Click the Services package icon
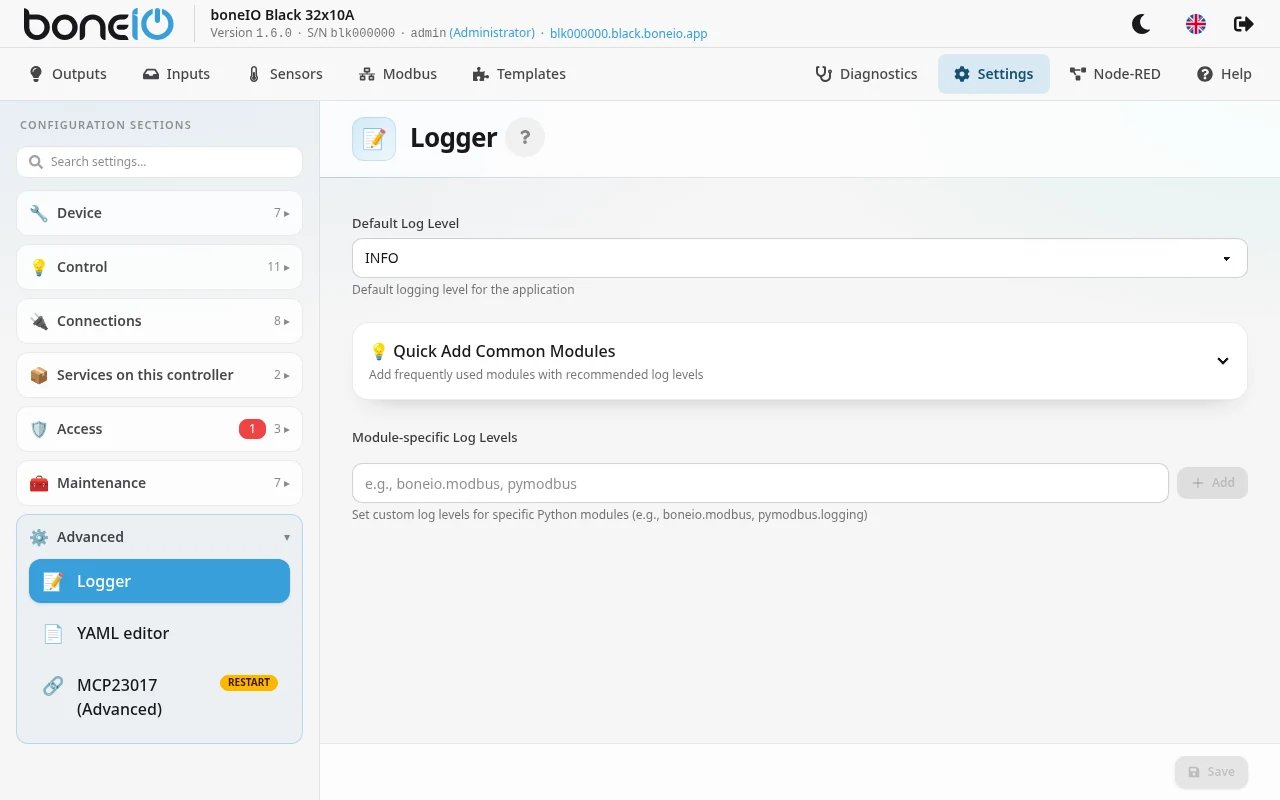The image size is (1280, 800). point(39,375)
